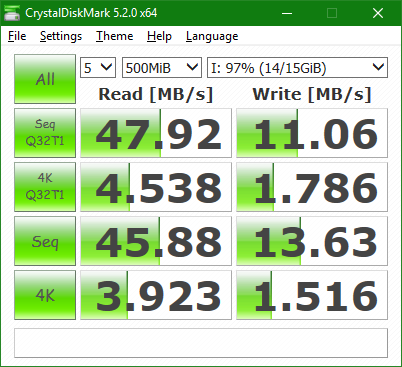Select the 13.63 Seq write result

312,241
